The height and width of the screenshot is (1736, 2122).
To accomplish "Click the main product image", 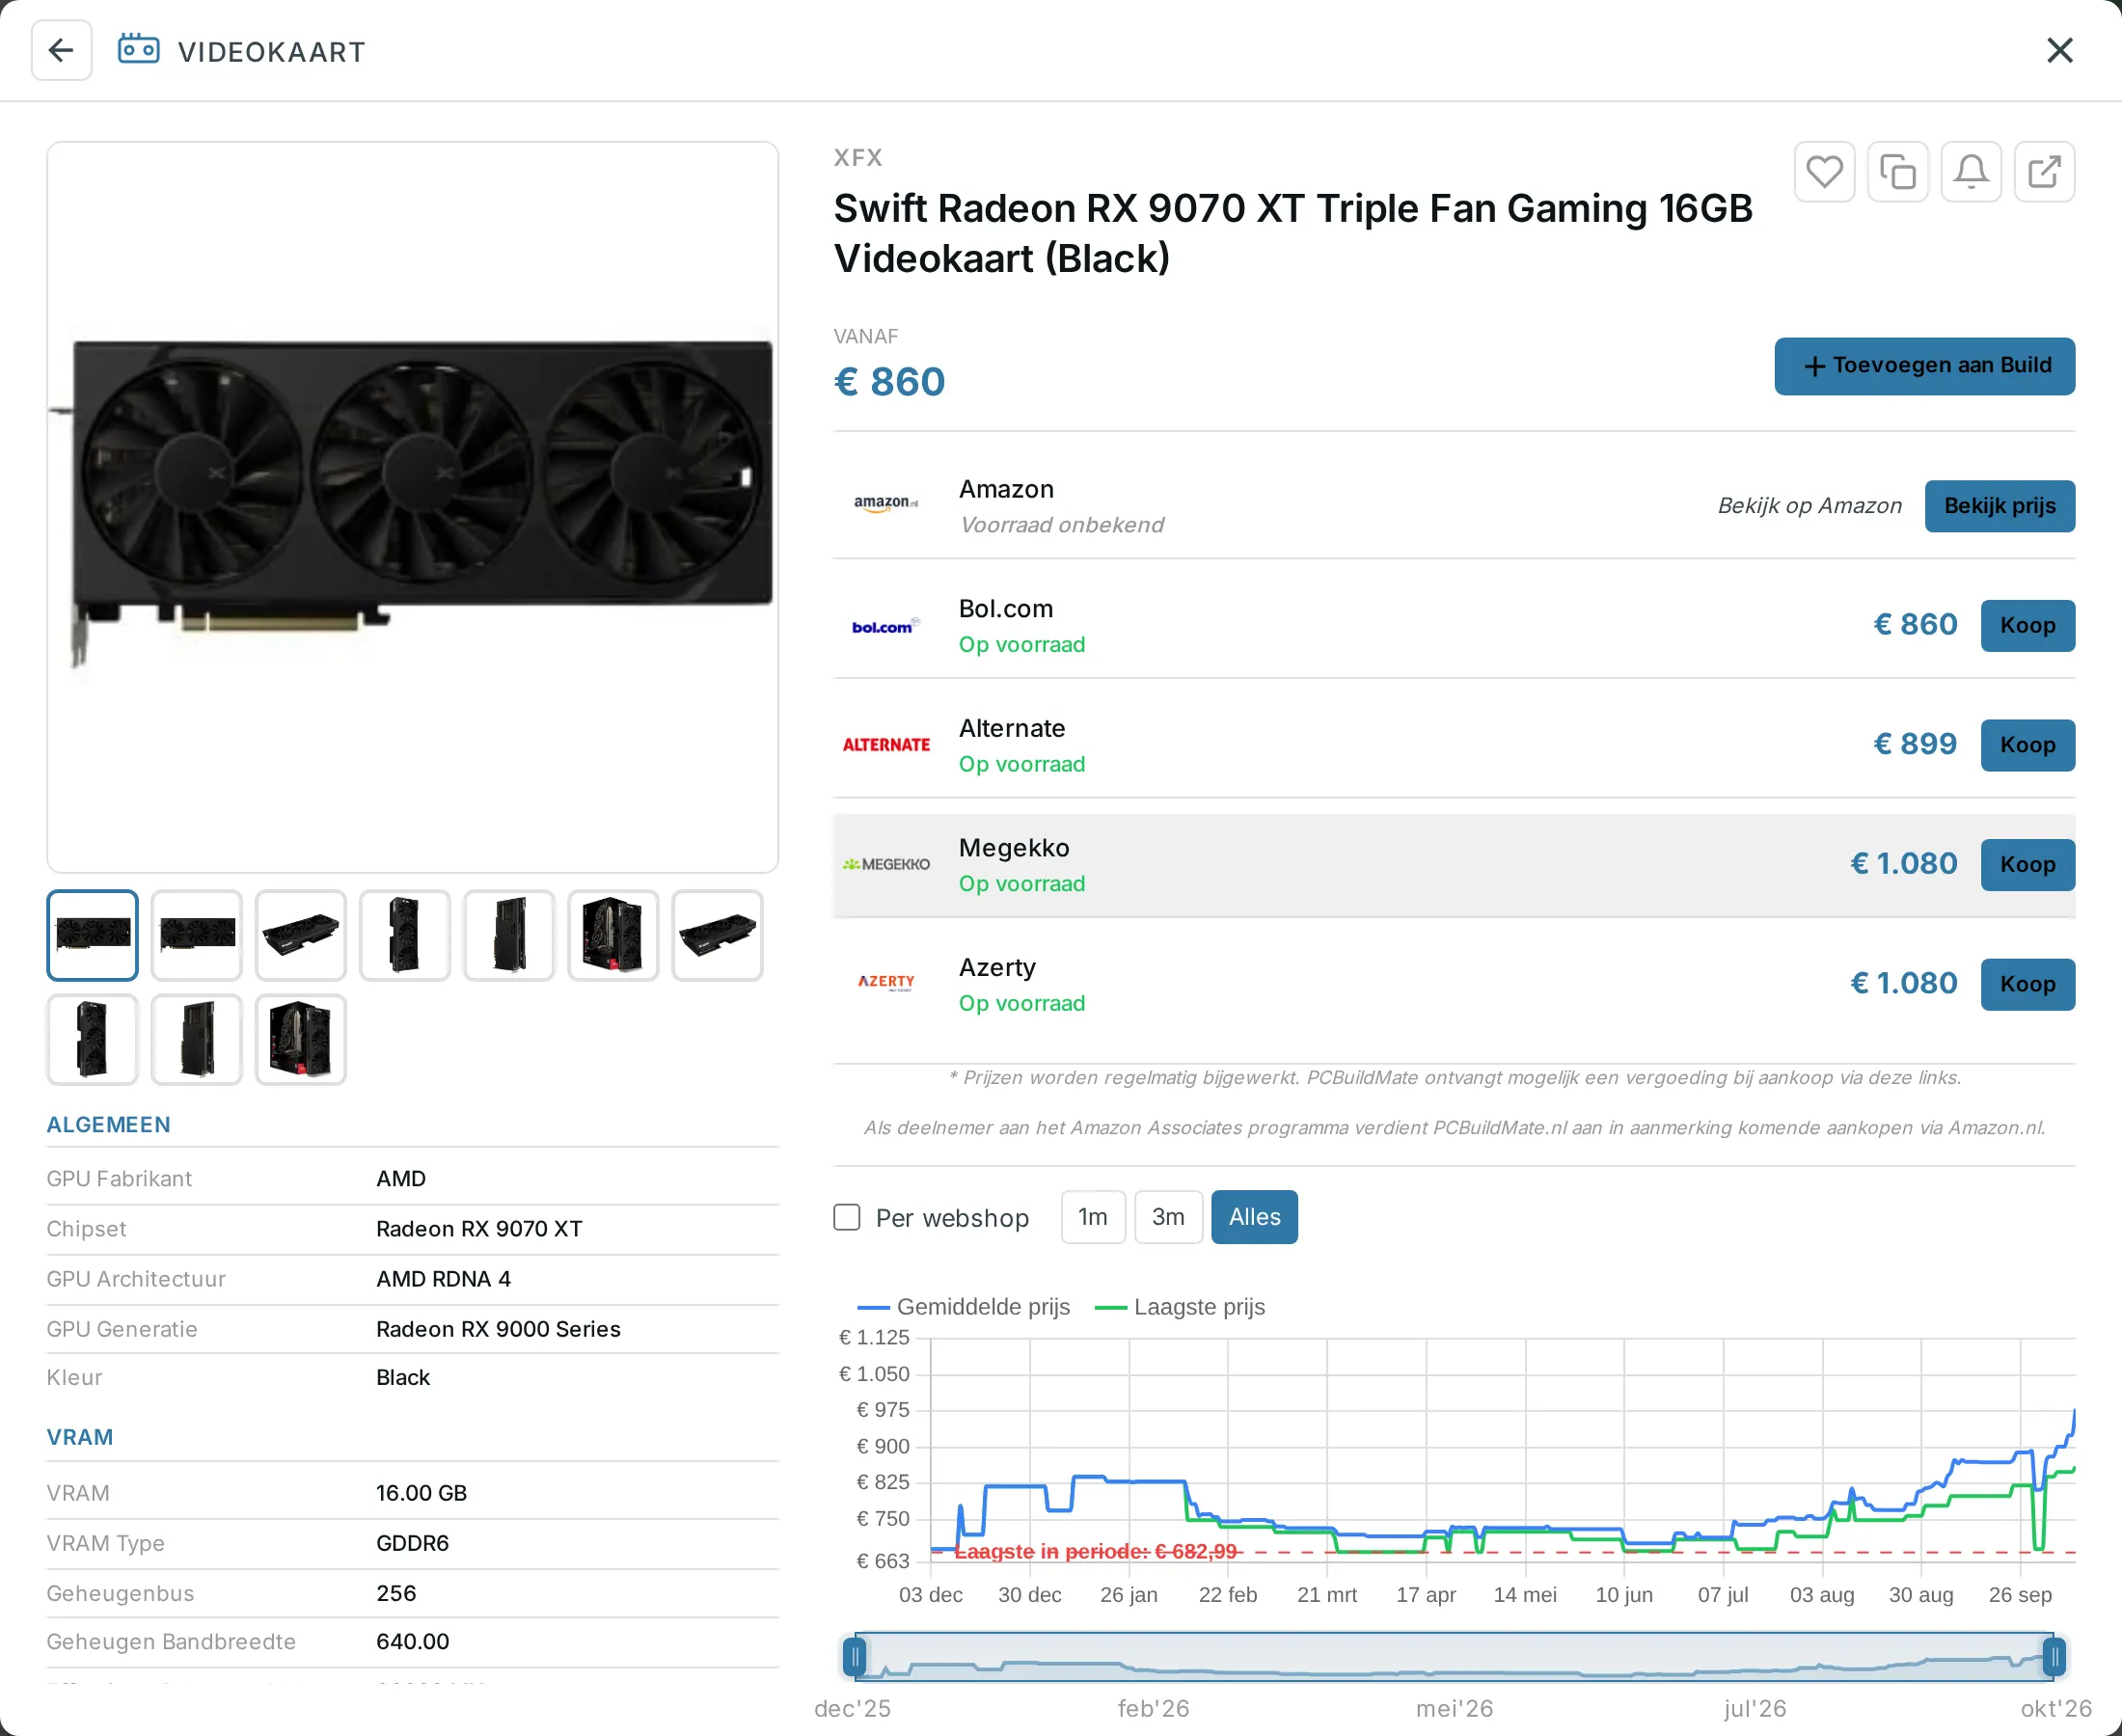I will point(412,507).
